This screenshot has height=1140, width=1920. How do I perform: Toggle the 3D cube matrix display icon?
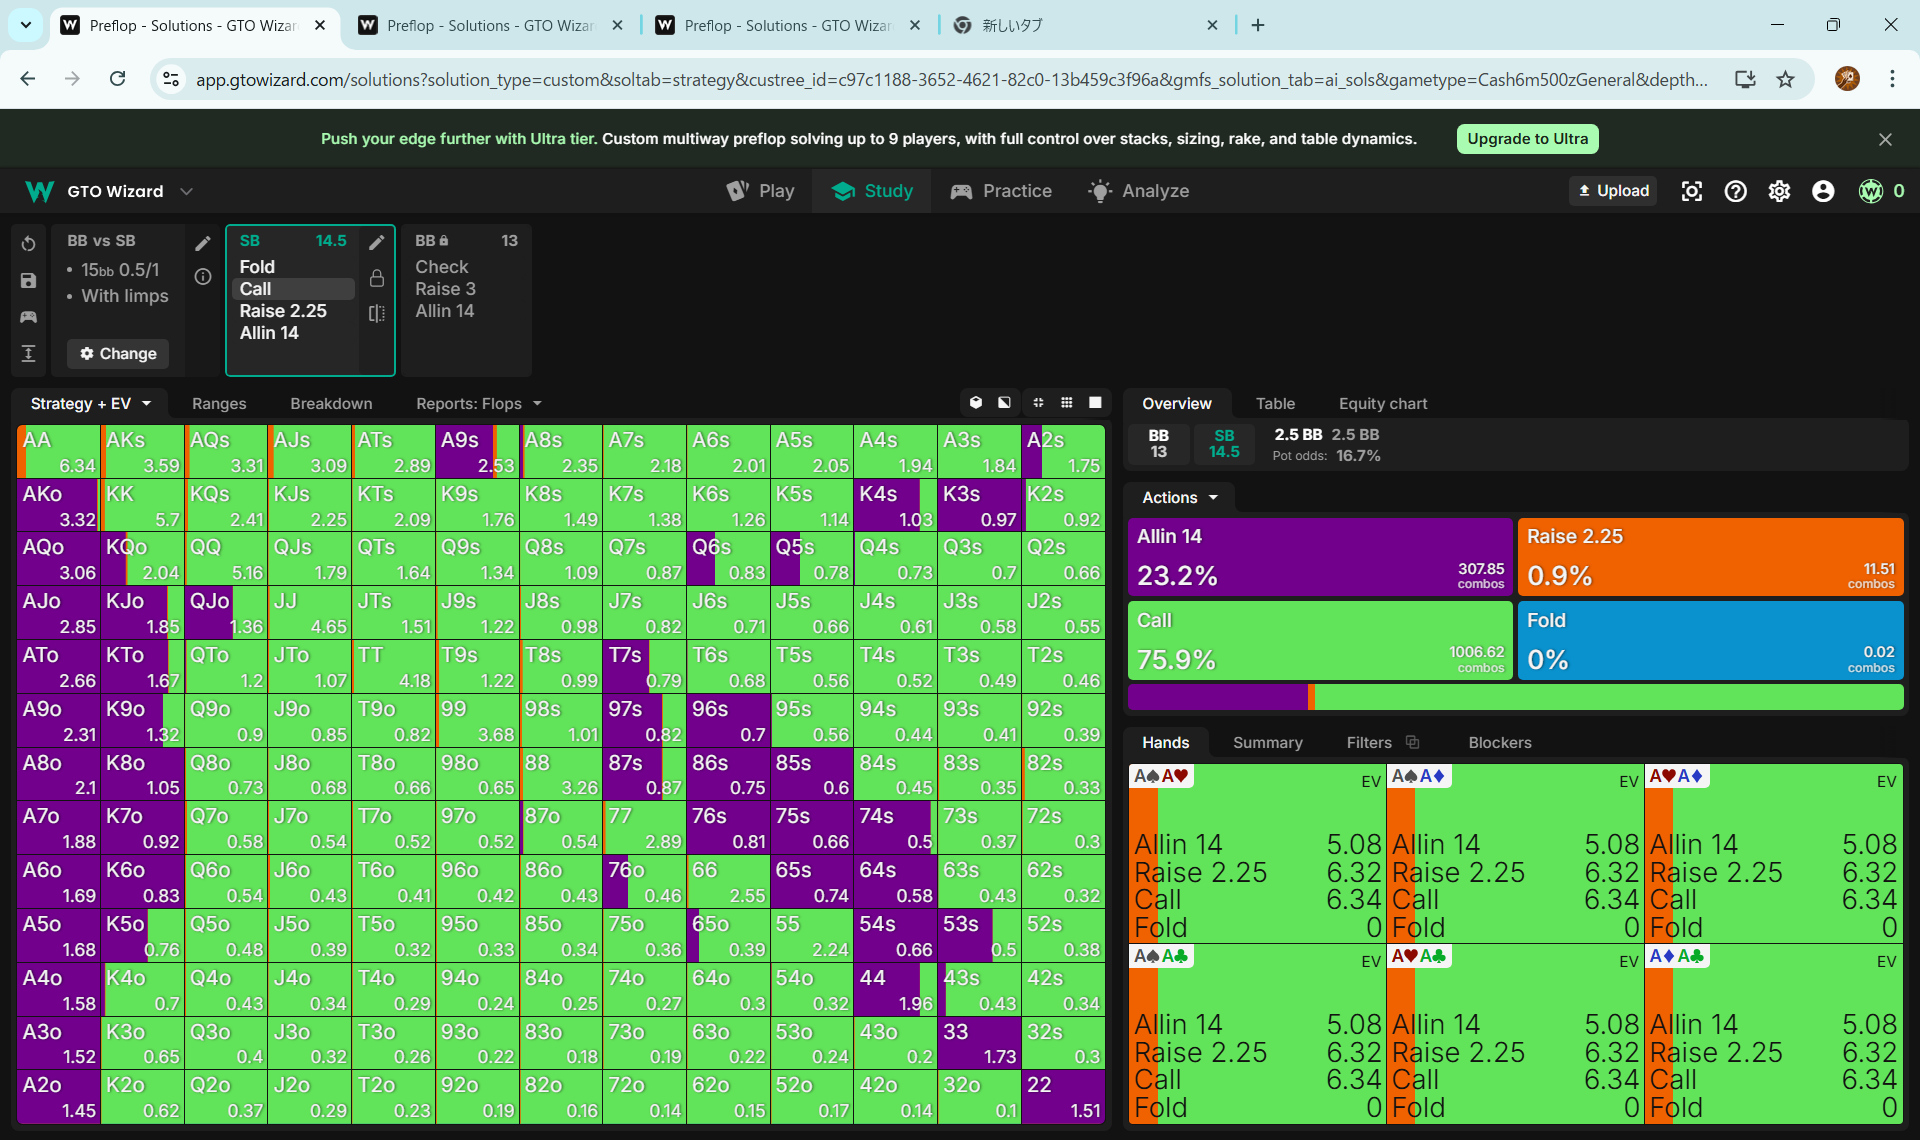point(976,403)
